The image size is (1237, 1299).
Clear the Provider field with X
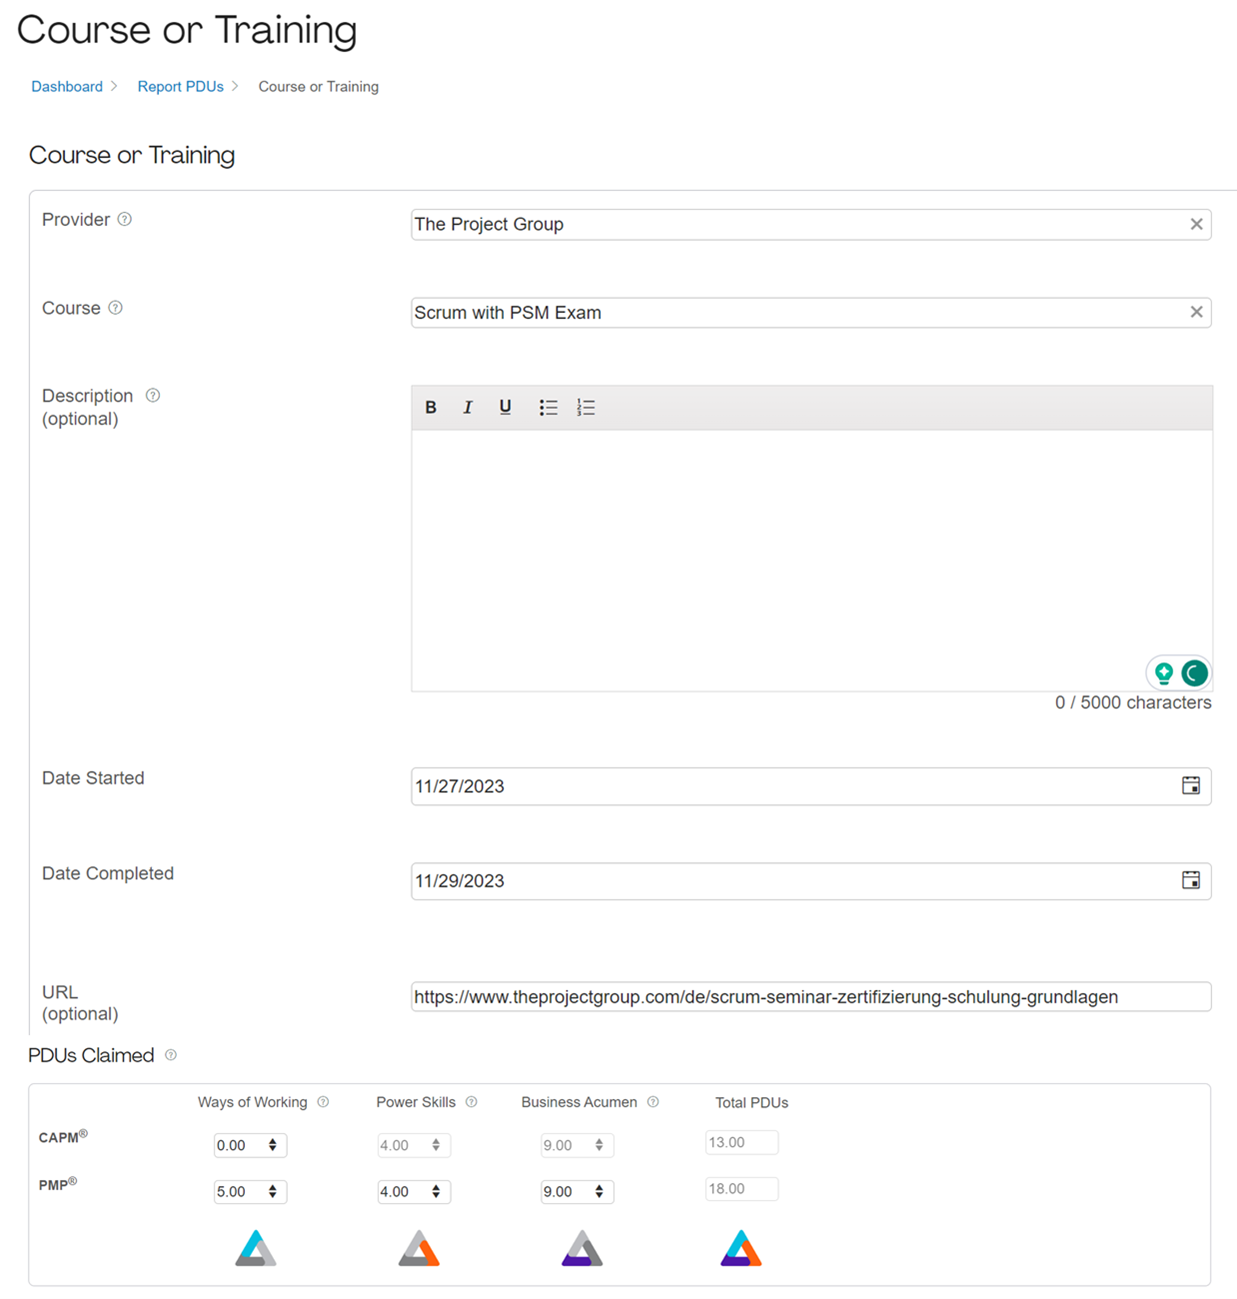pyautogui.click(x=1196, y=224)
